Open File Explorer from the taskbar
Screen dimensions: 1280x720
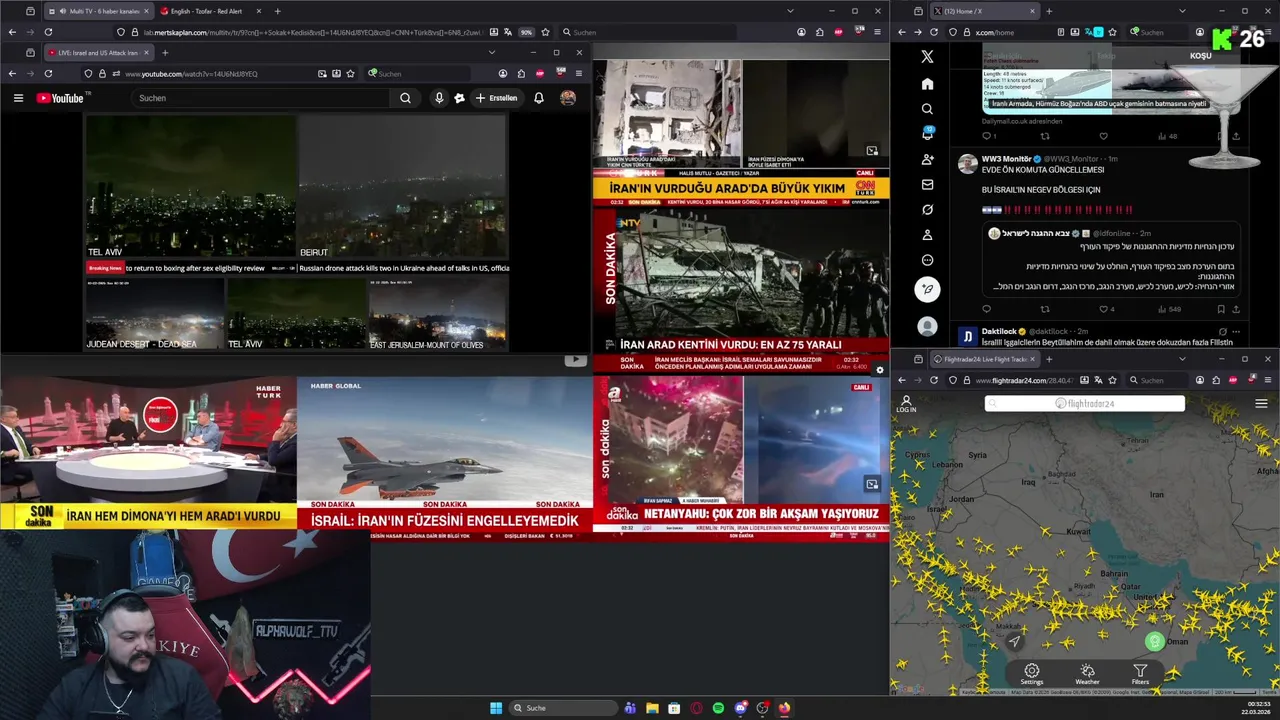652,708
